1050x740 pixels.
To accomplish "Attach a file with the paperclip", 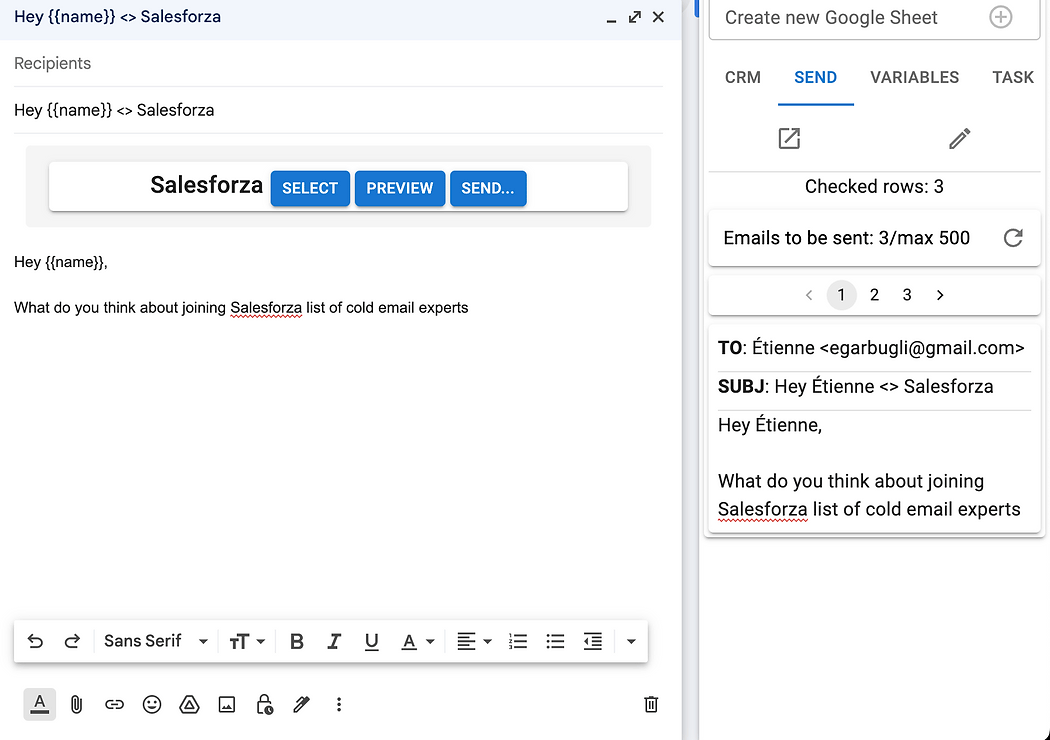I will (x=76, y=705).
